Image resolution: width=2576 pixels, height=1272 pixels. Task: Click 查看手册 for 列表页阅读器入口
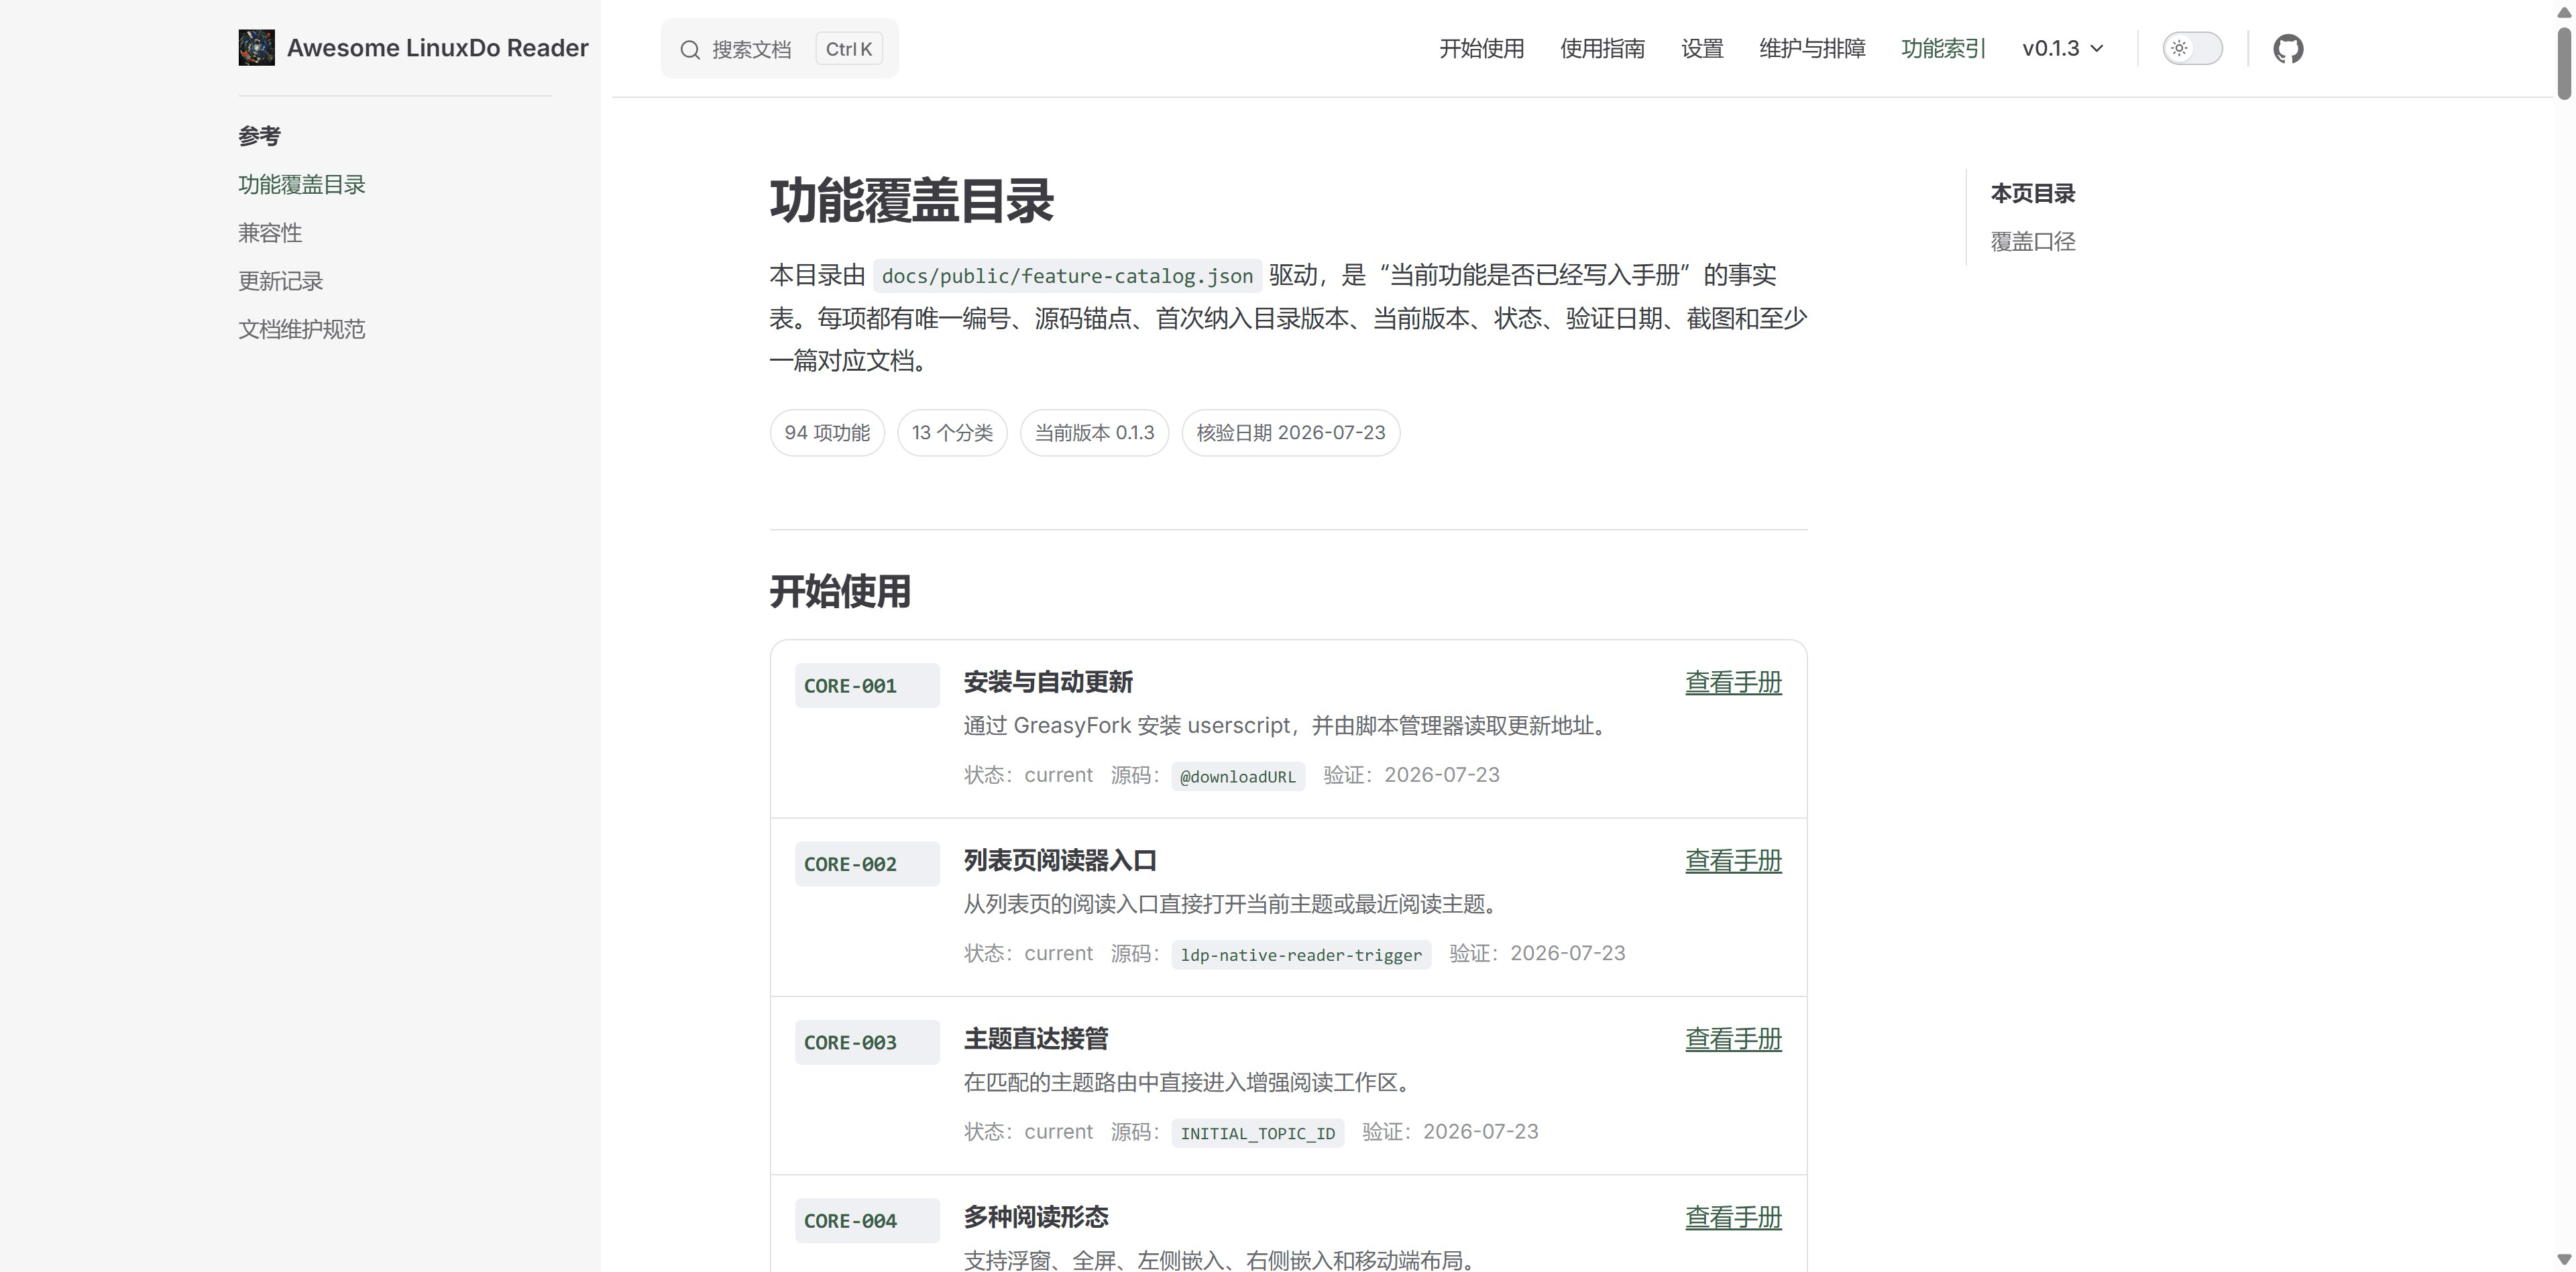pos(1733,861)
